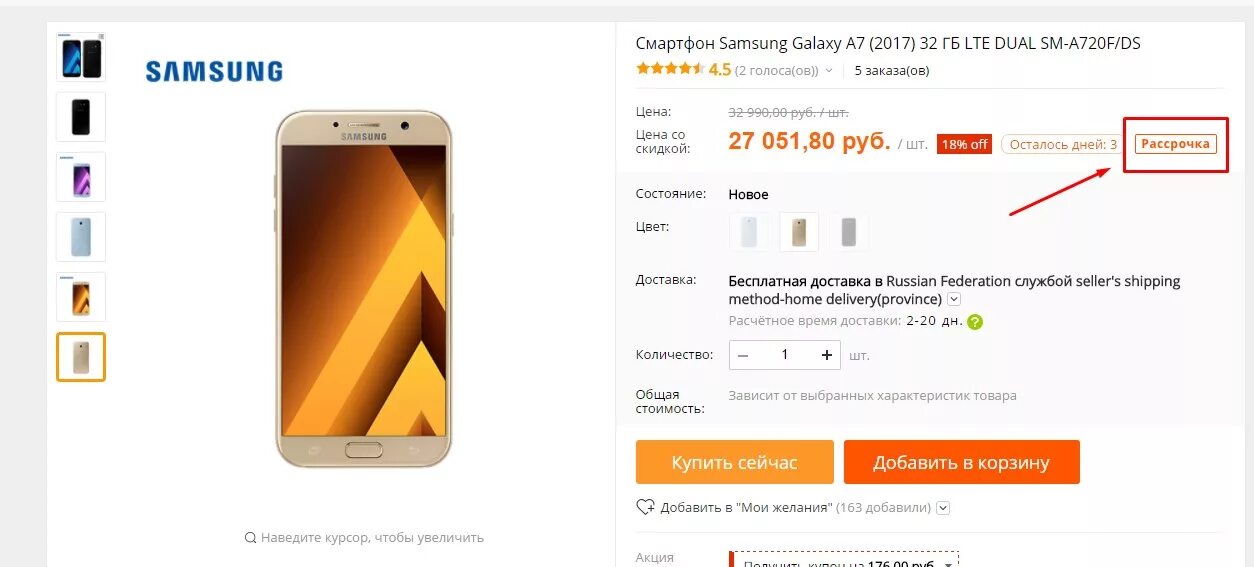Select the light blue phone thumbnail
The height and width of the screenshot is (567, 1254).
(x=81, y=237)
